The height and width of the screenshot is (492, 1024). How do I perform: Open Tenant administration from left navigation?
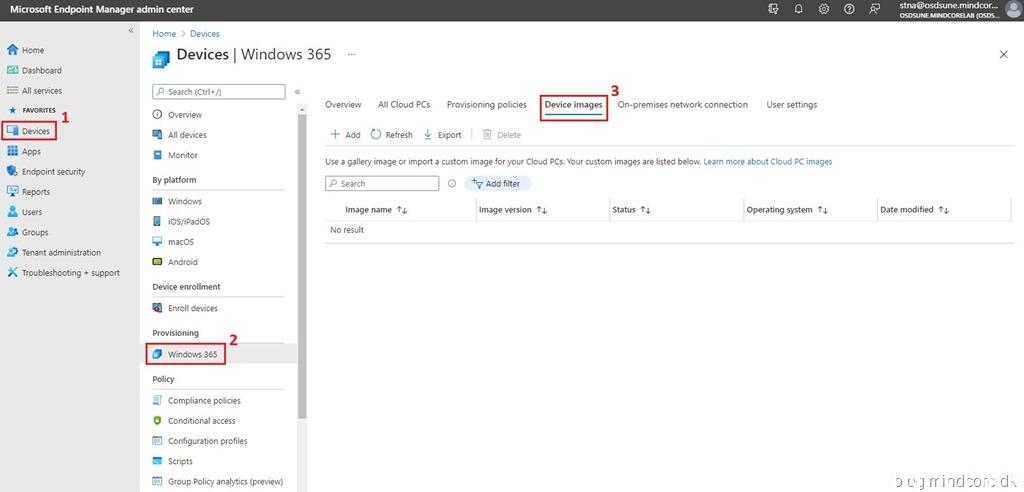click(60, 253)
